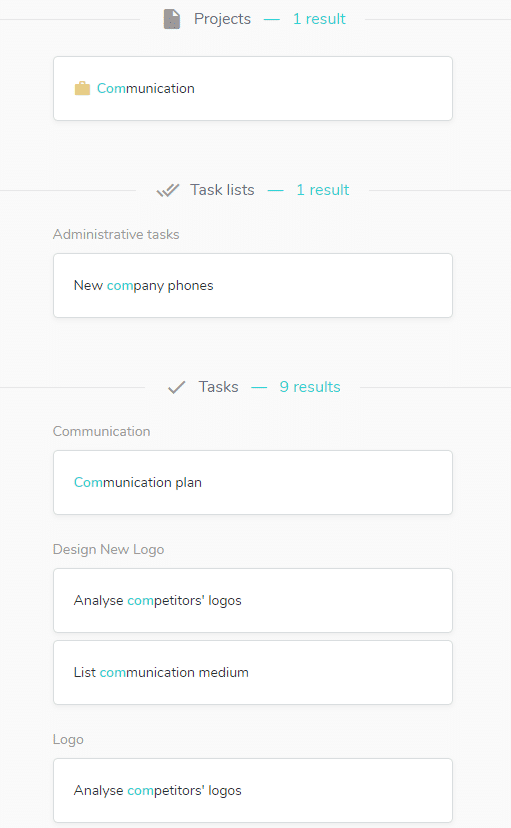This screenshot has height=828, width=511.
Task: Open the '1 result' link next to Task lists
Action: [x=323, y=190]
